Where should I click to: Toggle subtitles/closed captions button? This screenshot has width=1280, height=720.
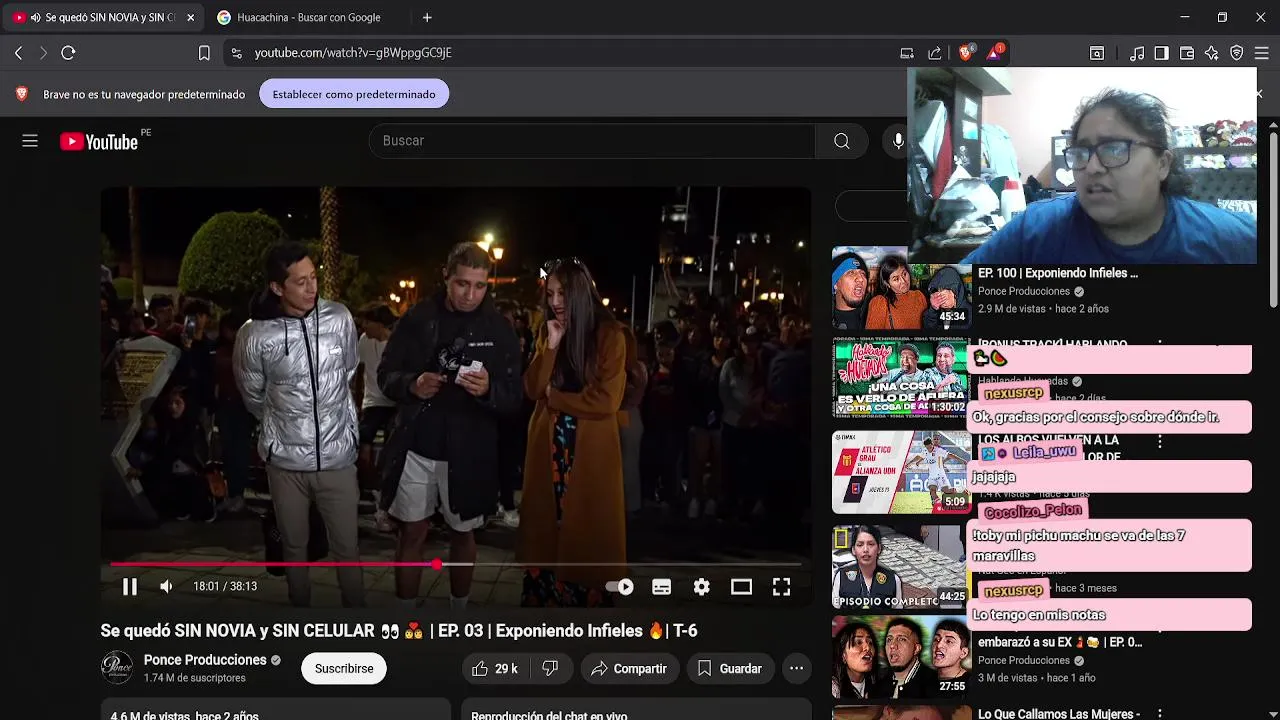tap(661, 587)
